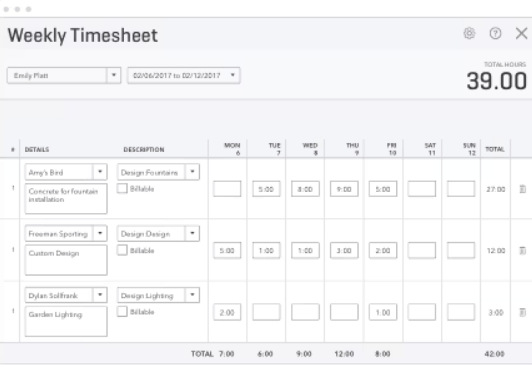Select Saturday field in Freeman Sporting row
This screenshot has height=365, width=532.
pyautogui.click(x=422, y=250)
